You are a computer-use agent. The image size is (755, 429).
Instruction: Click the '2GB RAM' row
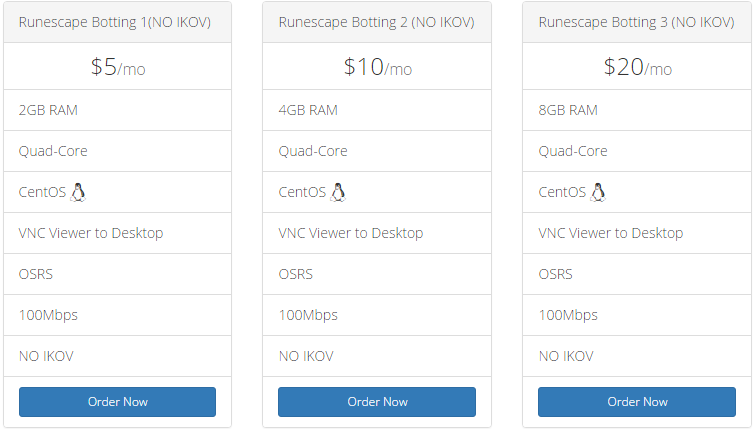tap(117, 110)
